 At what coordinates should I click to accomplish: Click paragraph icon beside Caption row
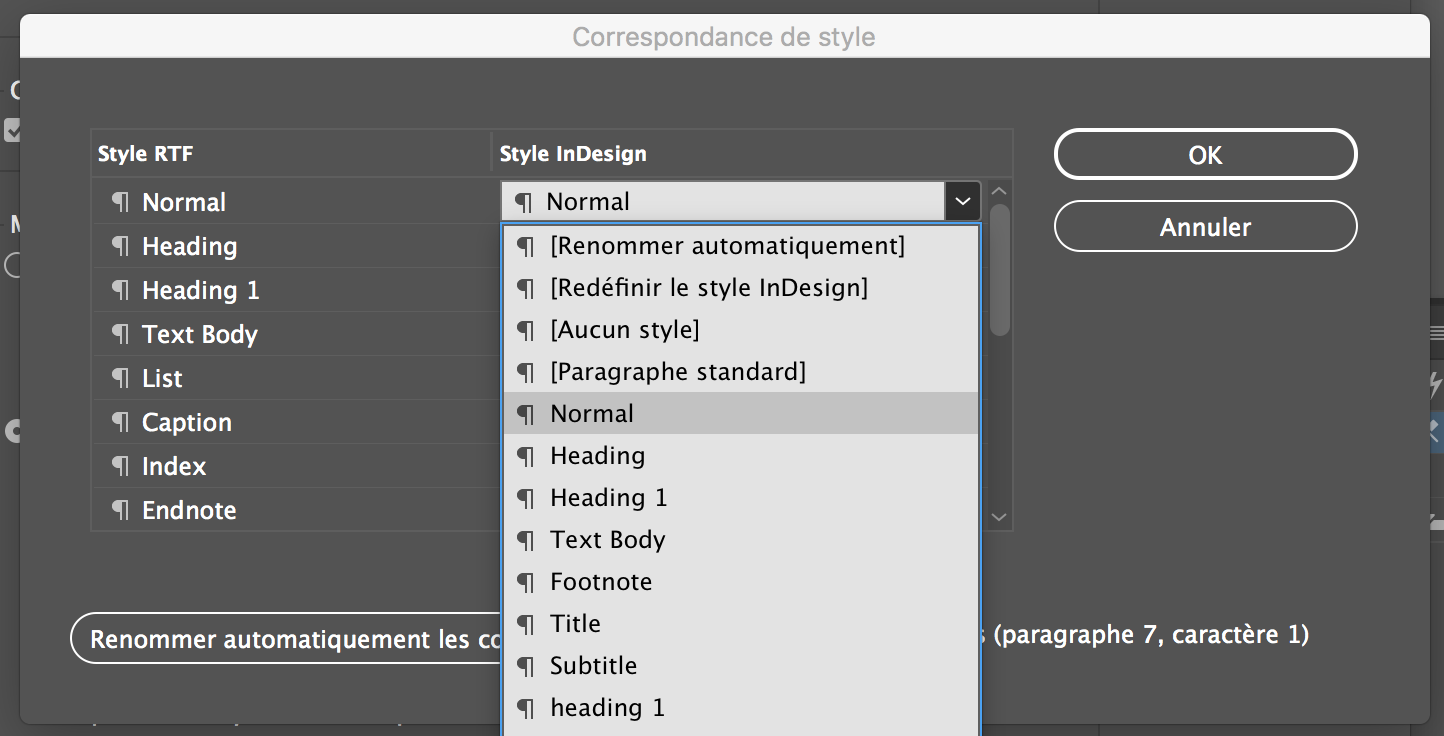point(120,422)
